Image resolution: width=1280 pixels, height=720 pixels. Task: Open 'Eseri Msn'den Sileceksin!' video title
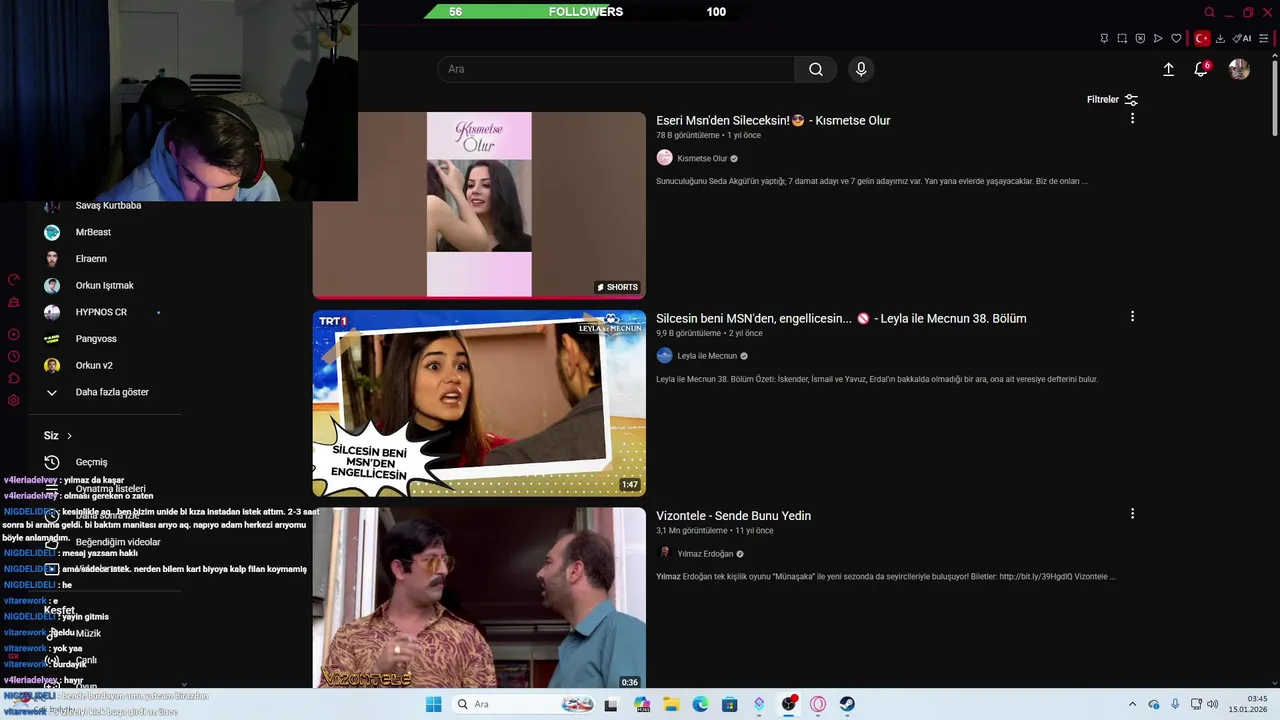click(773, 121)
